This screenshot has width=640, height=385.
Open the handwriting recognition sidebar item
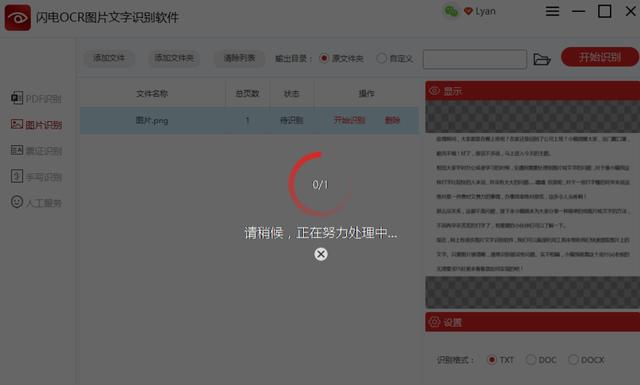coord(36,177)
